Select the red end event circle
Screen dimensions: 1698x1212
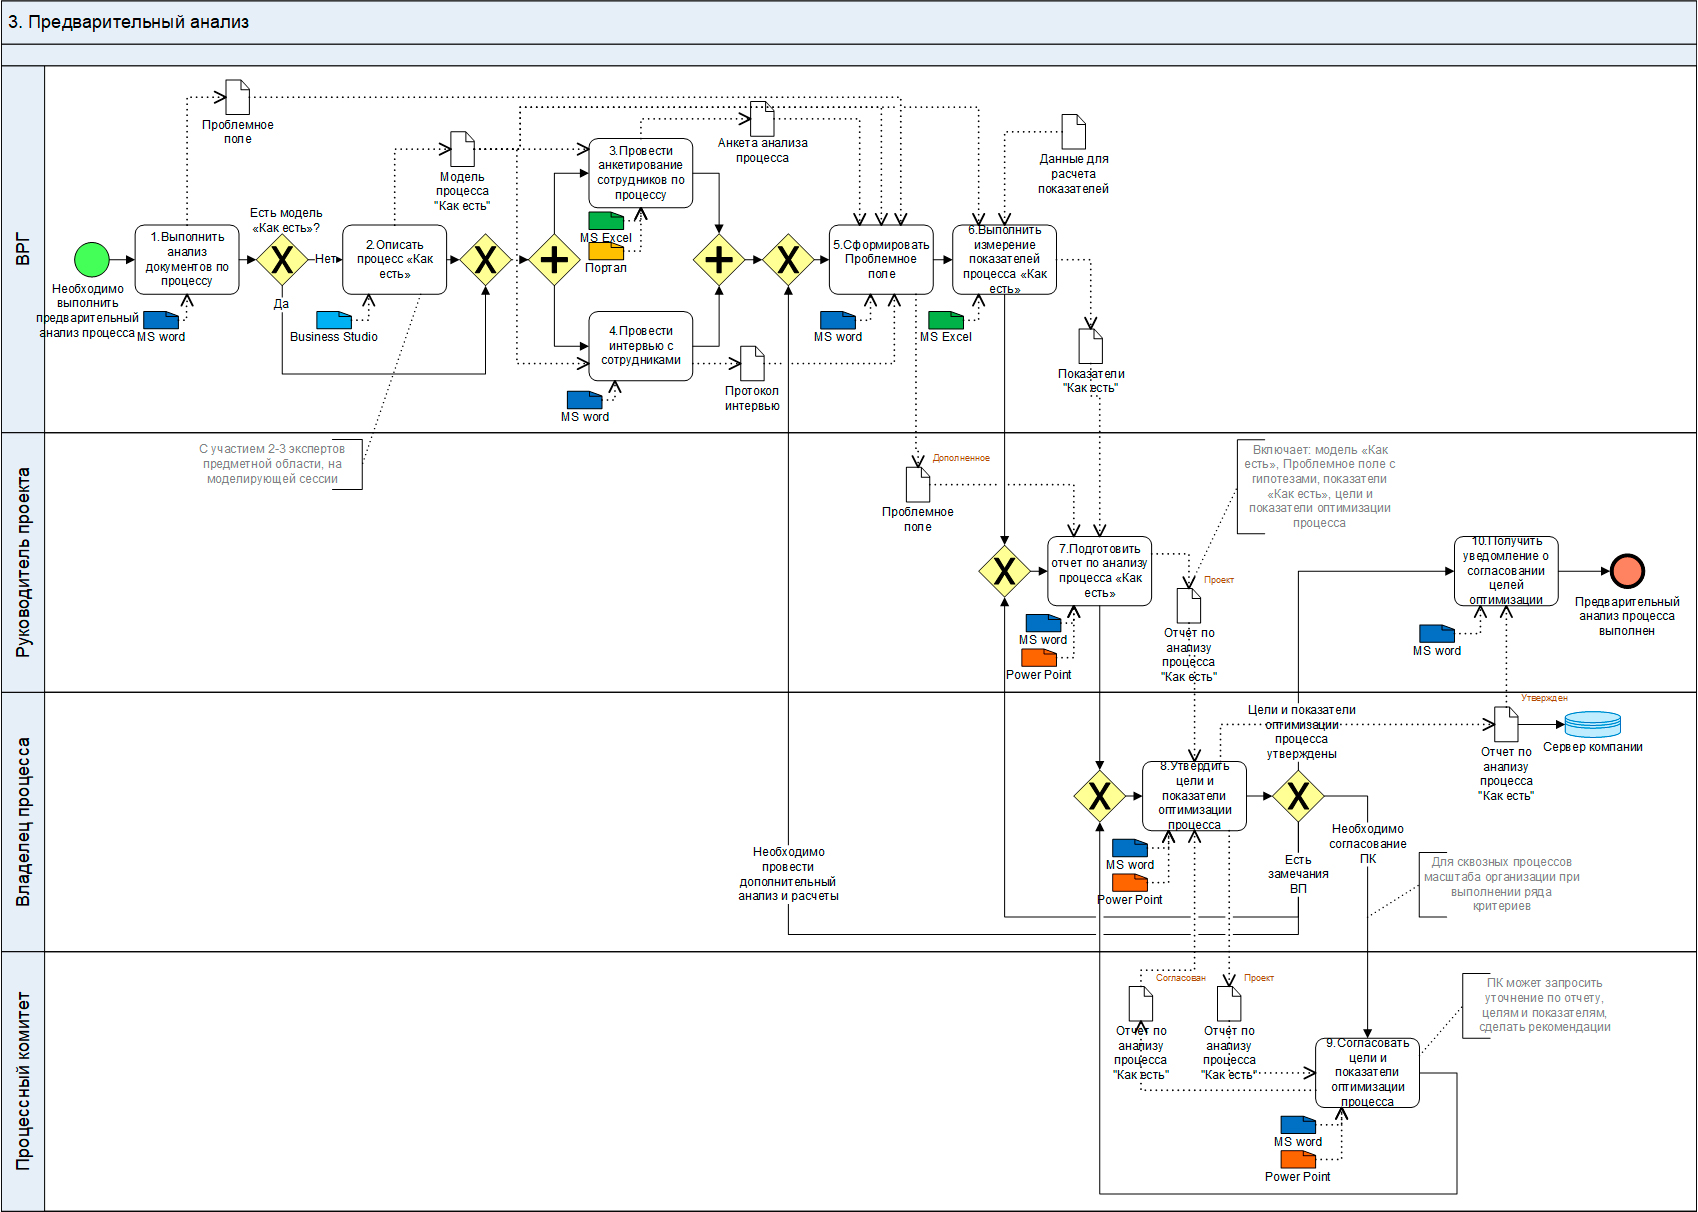[x=1627, y=571]
